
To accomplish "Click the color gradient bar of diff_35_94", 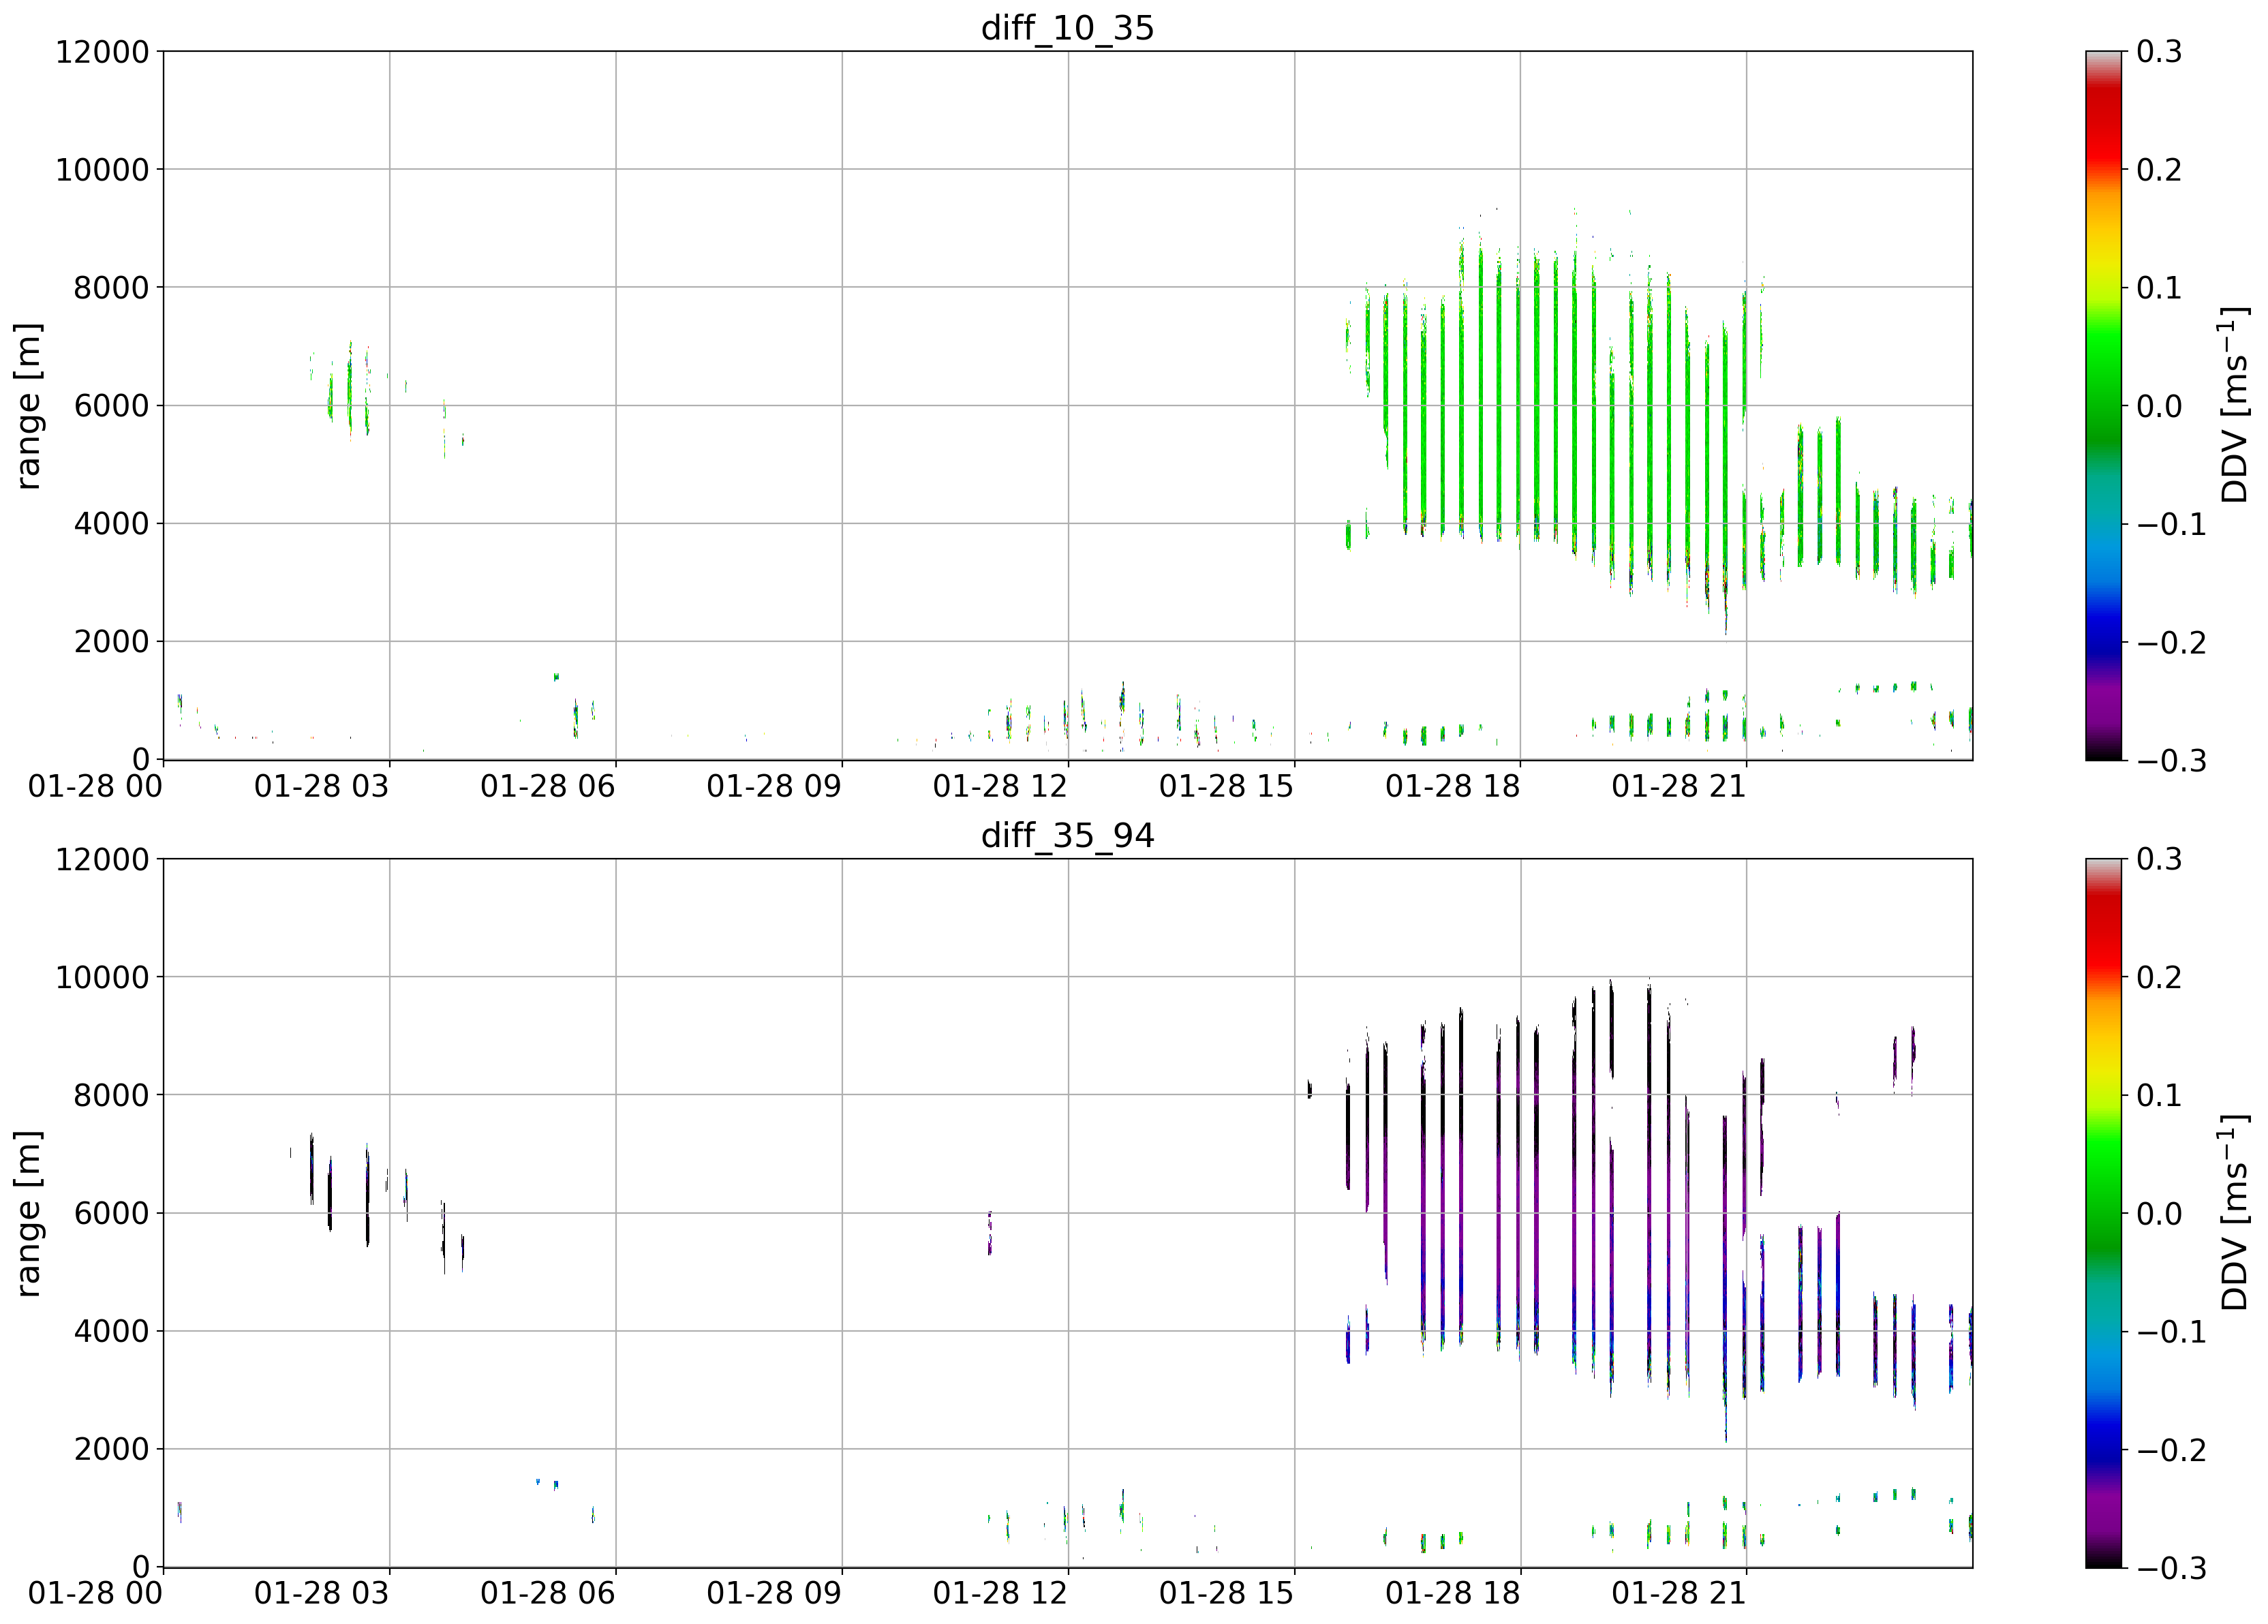I will point(2103,1213).
